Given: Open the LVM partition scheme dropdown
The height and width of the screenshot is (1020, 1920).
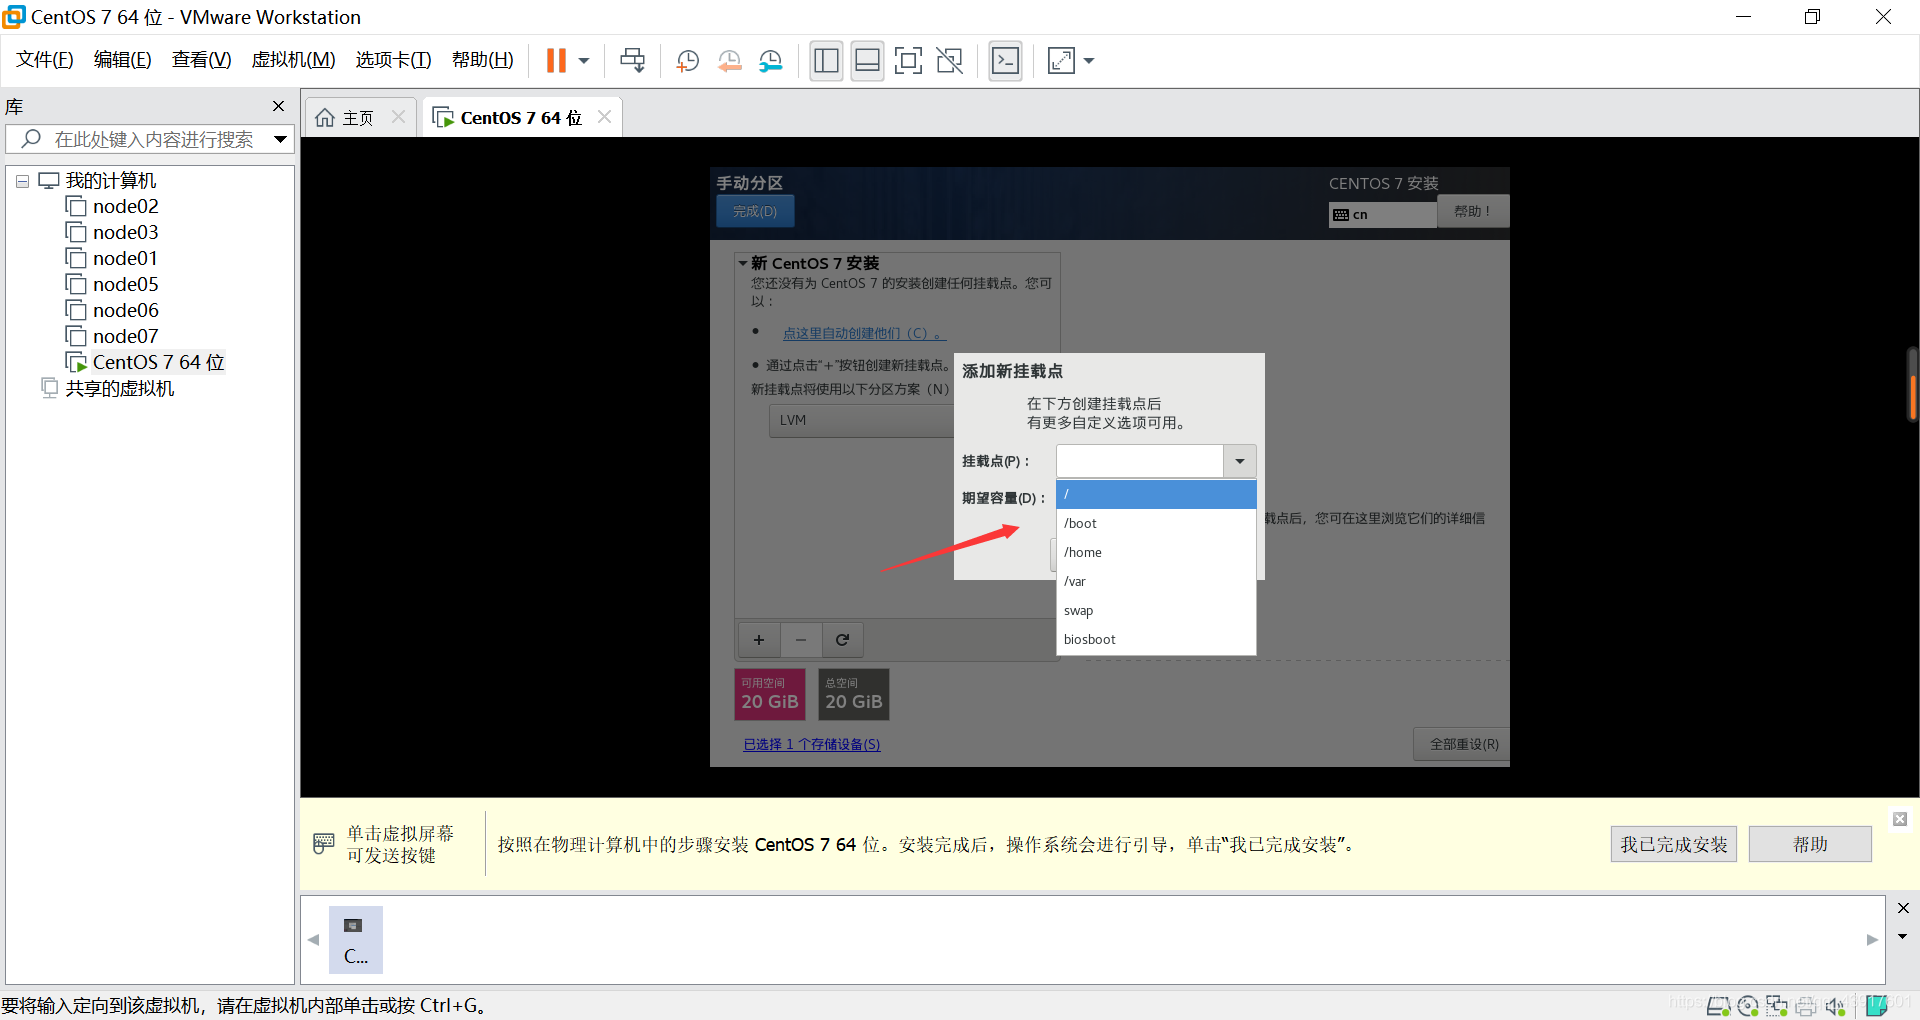Looking at the screenshot, I should click(x=863, y=420).
